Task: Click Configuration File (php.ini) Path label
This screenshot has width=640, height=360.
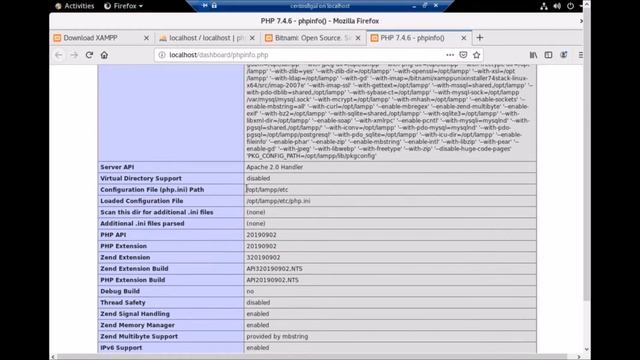Action: (152, 190)
